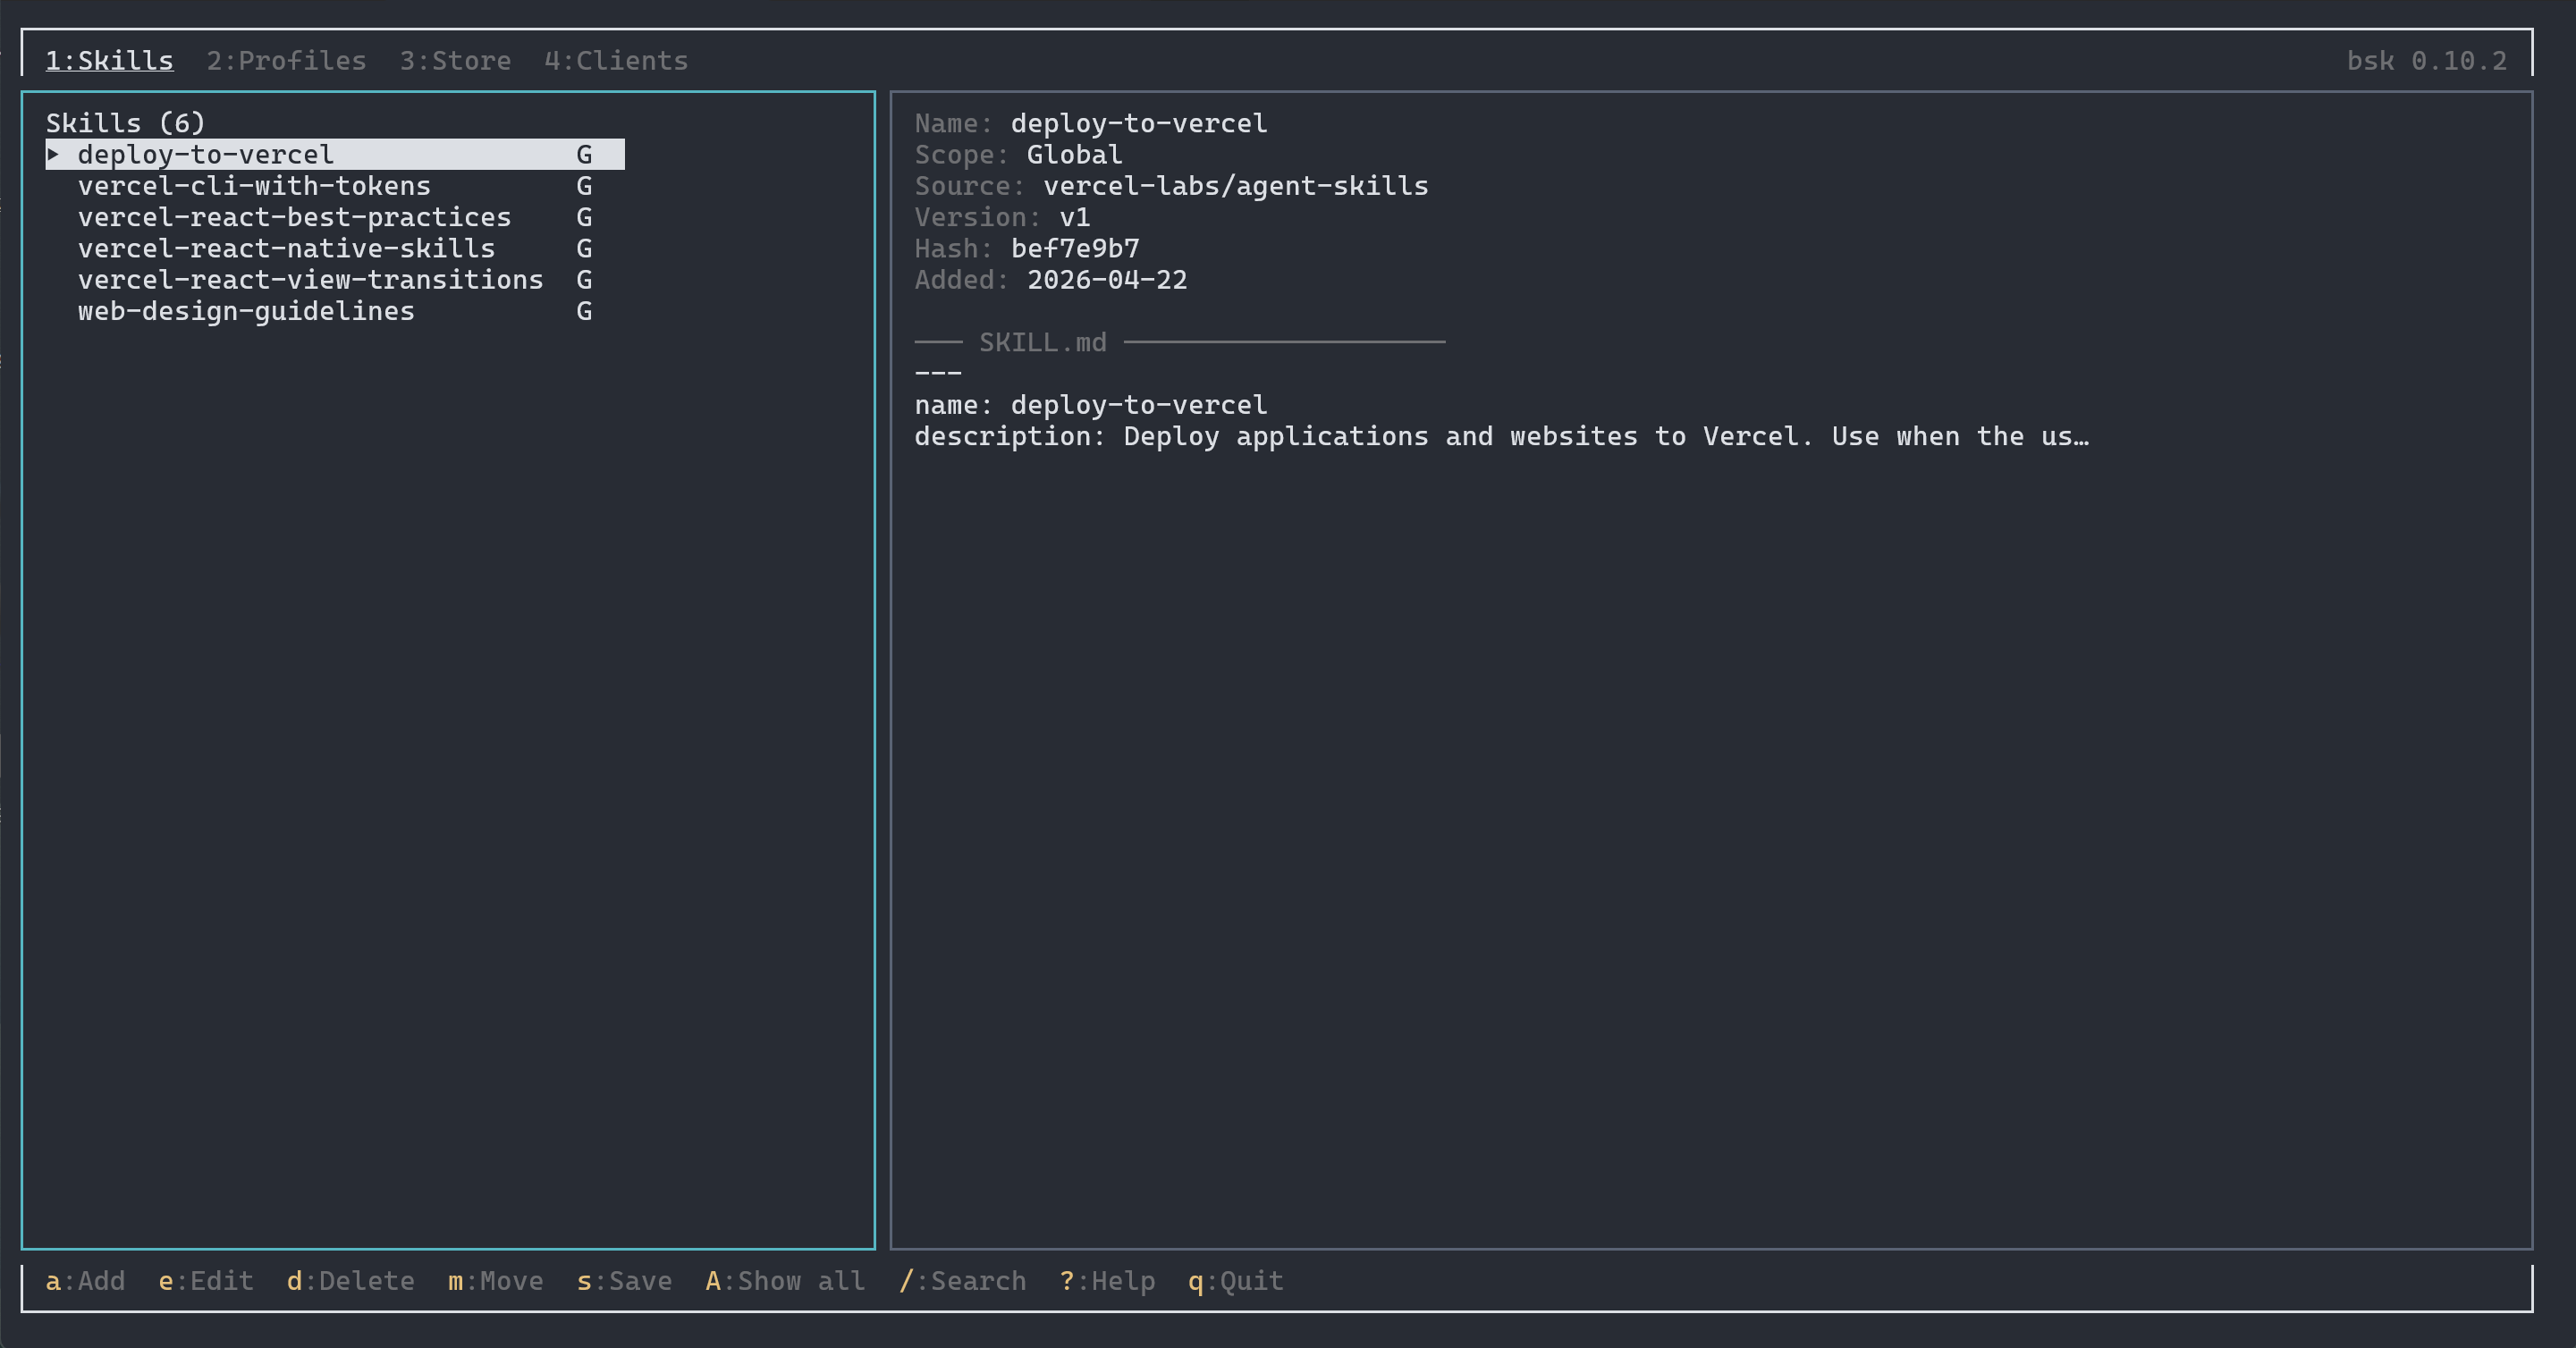Click q:Quit in the bottom bar
The width and height of the screenshot is (2576, 1348).
tap(1235, 1281)
